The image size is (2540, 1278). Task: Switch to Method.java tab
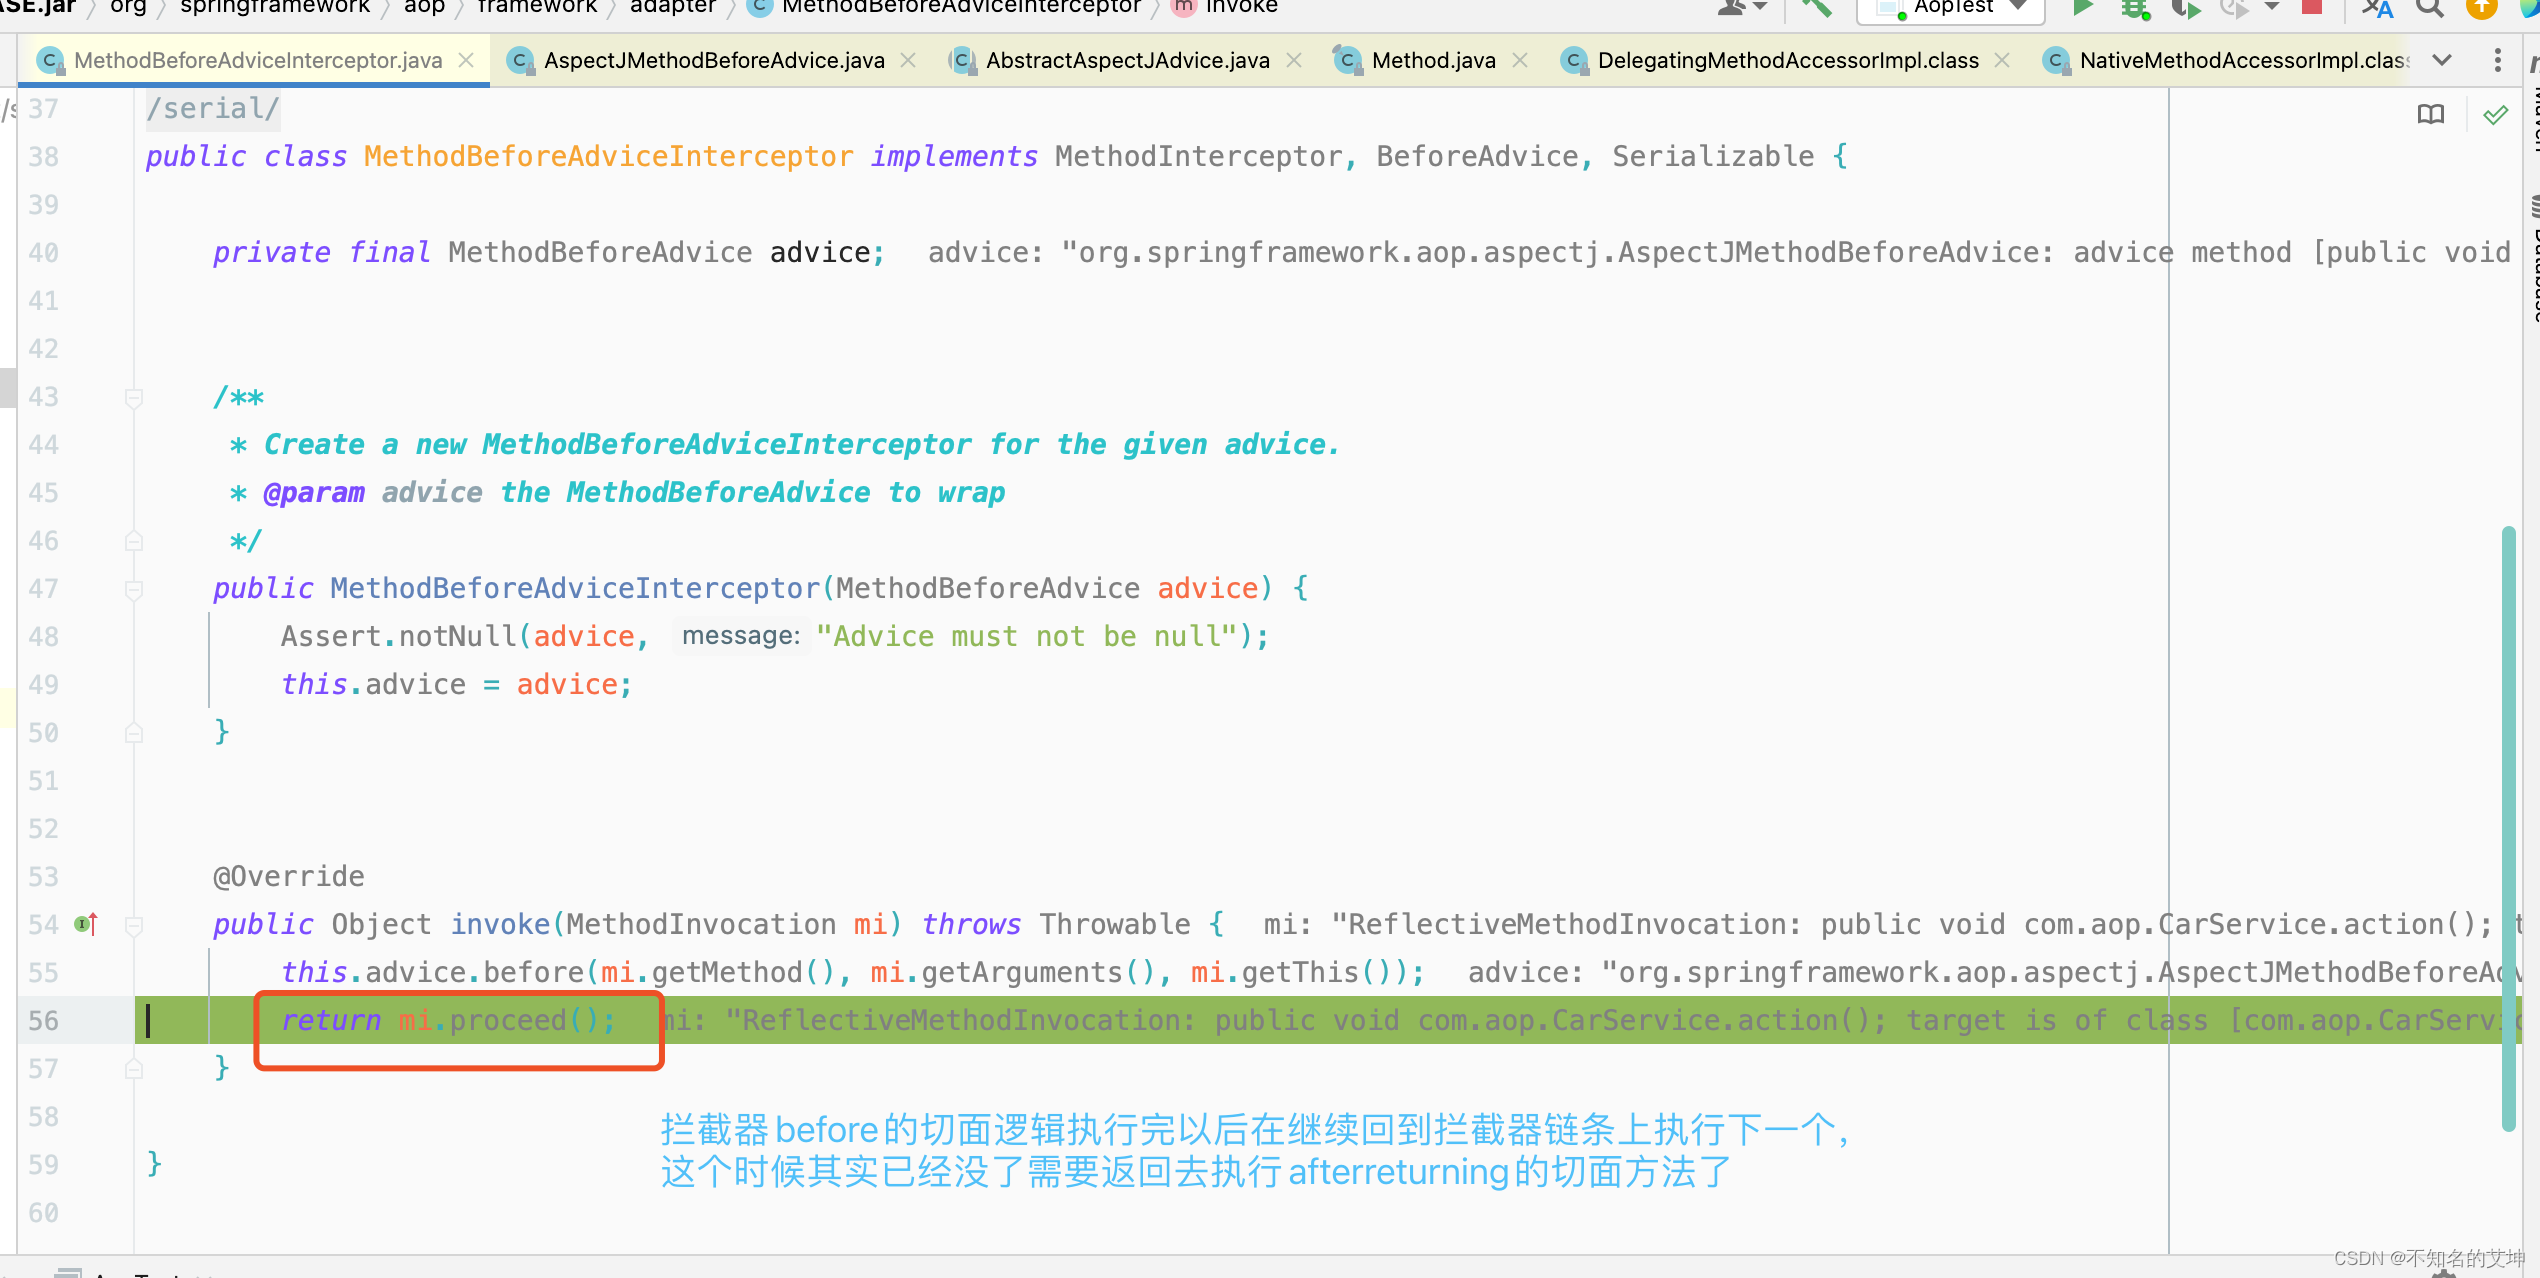pos(1433,60)
